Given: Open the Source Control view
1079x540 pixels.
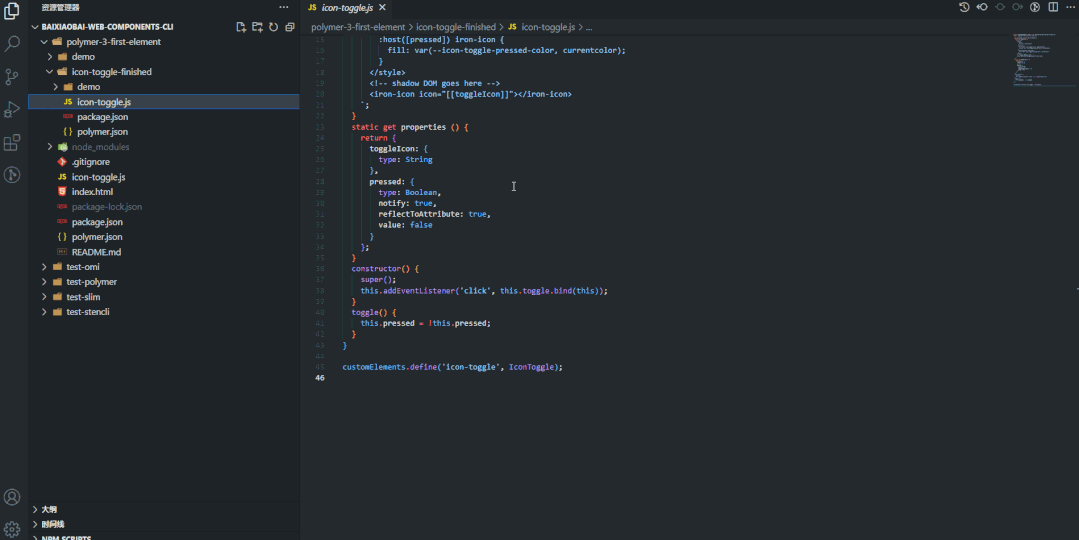Looking at the screenshot, I should (13, 77).
